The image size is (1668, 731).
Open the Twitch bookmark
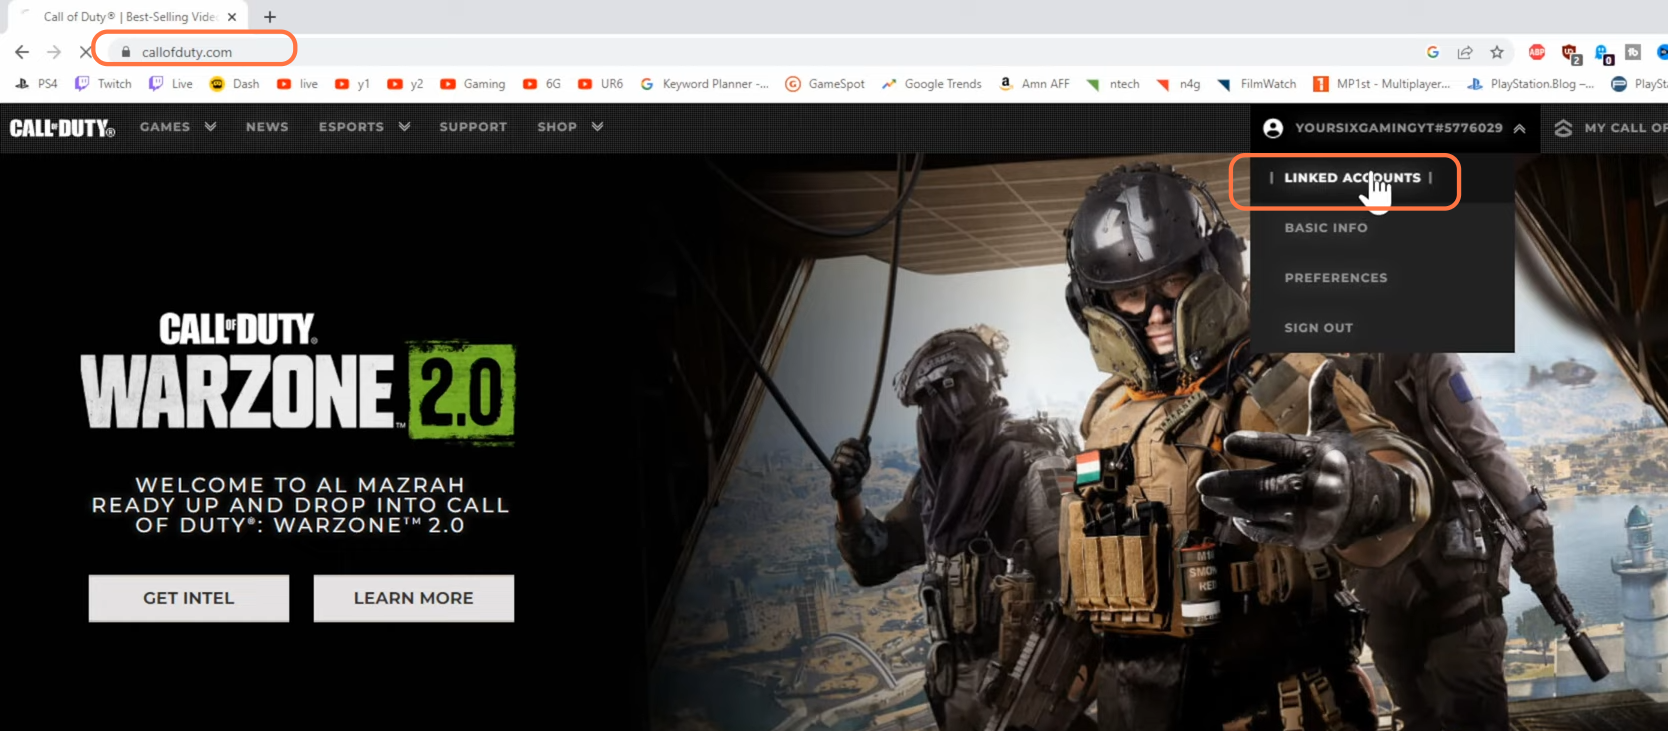pyautogui.click(x=104, y=84)
